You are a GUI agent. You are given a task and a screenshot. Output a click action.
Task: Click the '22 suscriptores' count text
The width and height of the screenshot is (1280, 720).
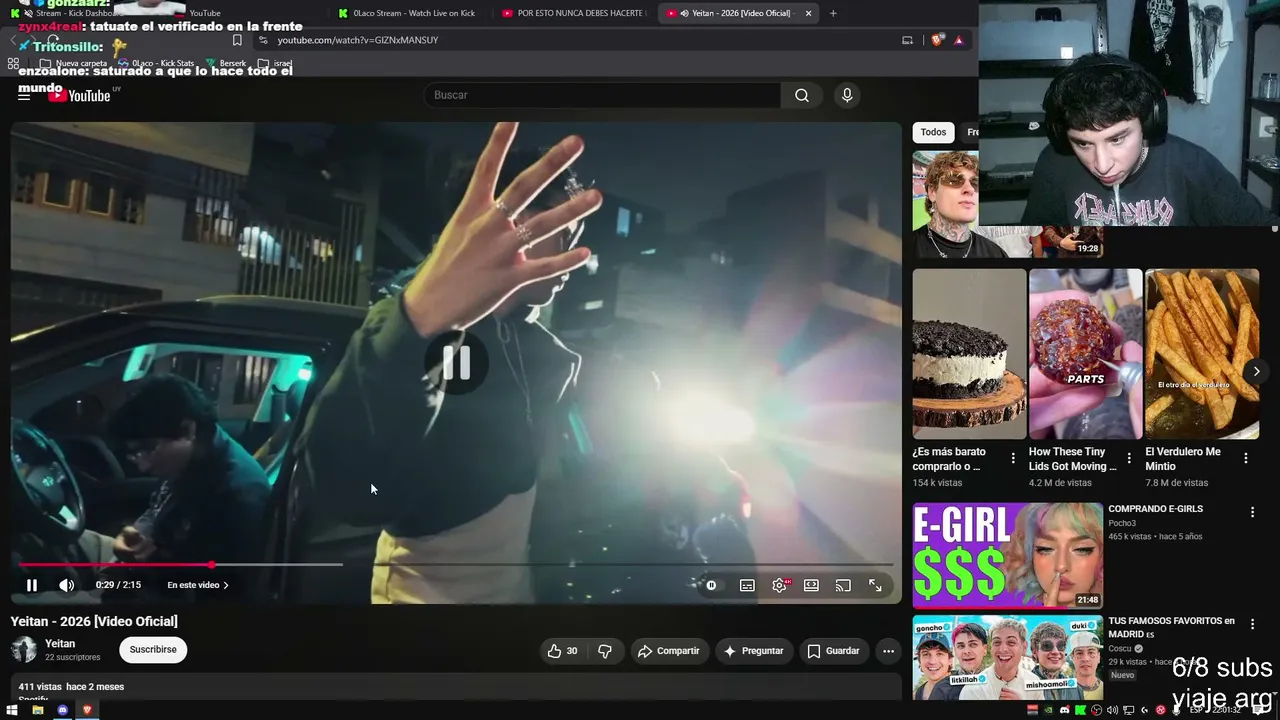coord(72,657)
